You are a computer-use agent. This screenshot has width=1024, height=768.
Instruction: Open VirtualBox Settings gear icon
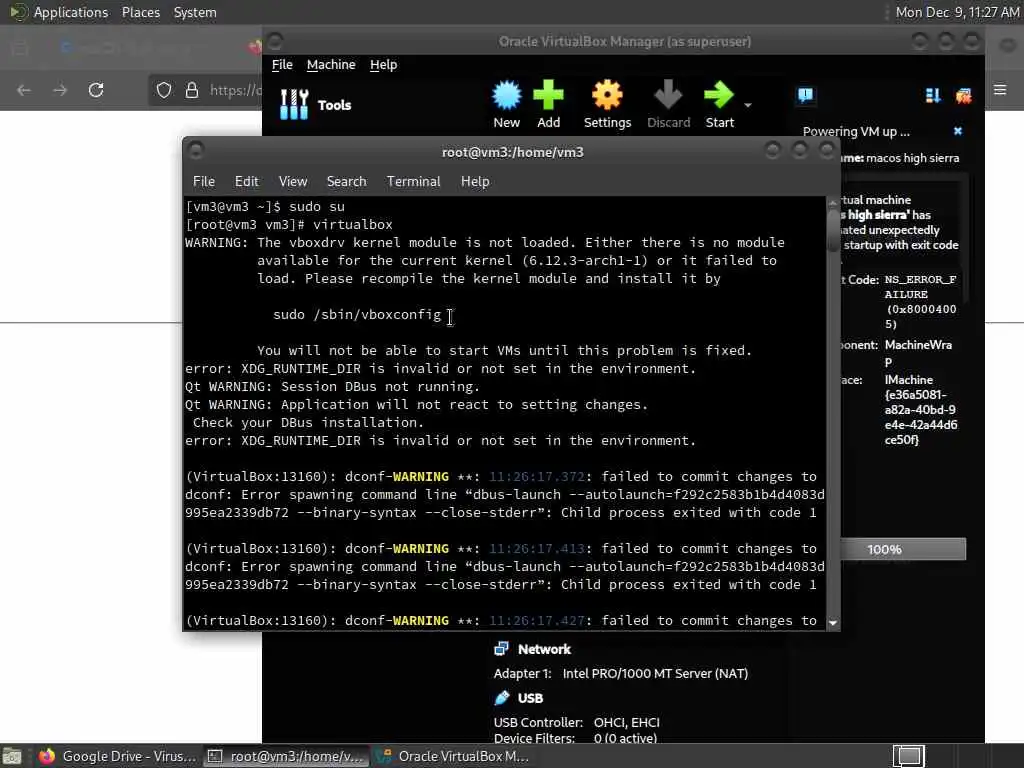click(x=607, y=96)
